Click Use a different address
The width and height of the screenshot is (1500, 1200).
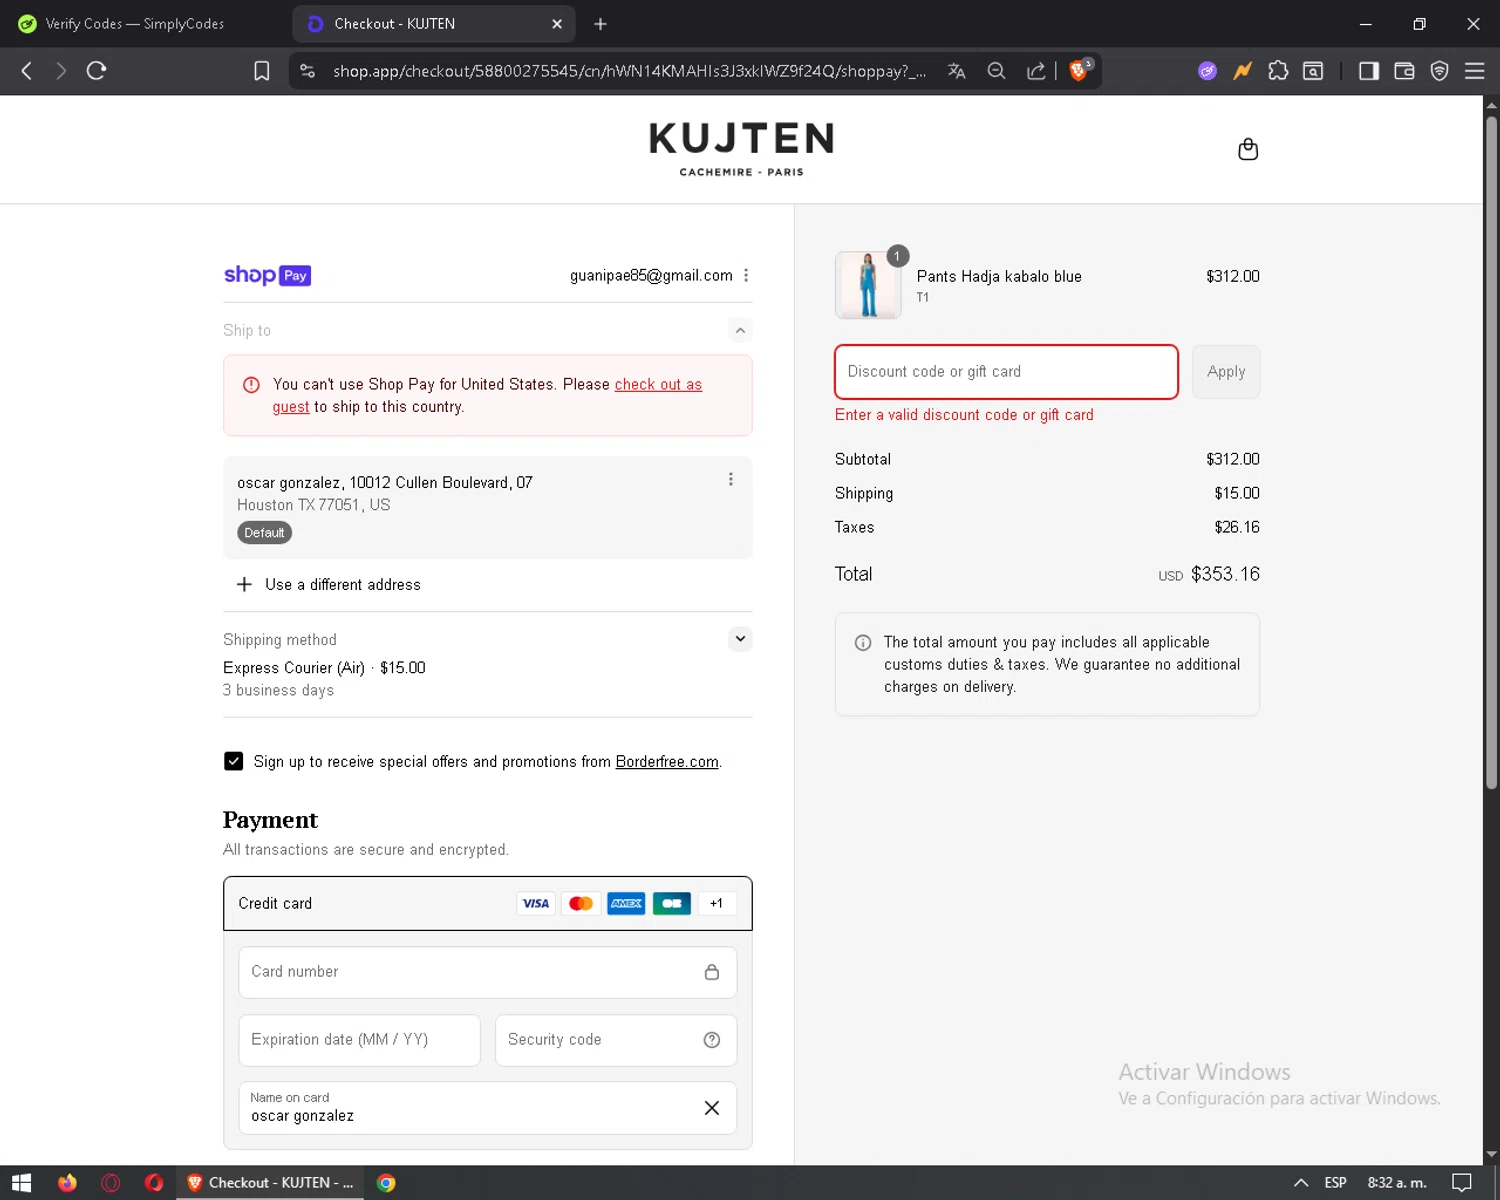point(343,585)
